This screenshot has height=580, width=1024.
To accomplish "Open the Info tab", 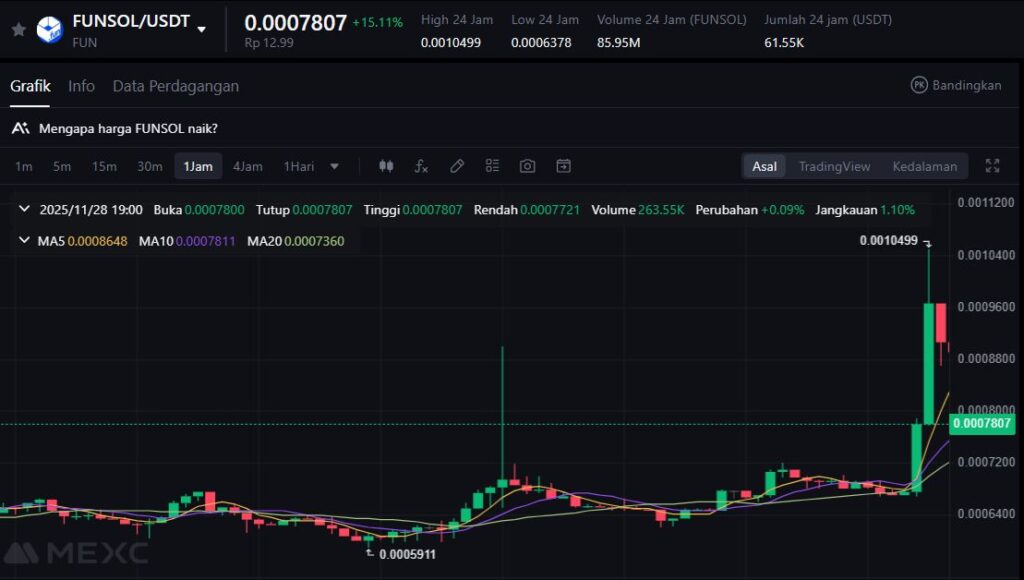I will click(81, 86).
